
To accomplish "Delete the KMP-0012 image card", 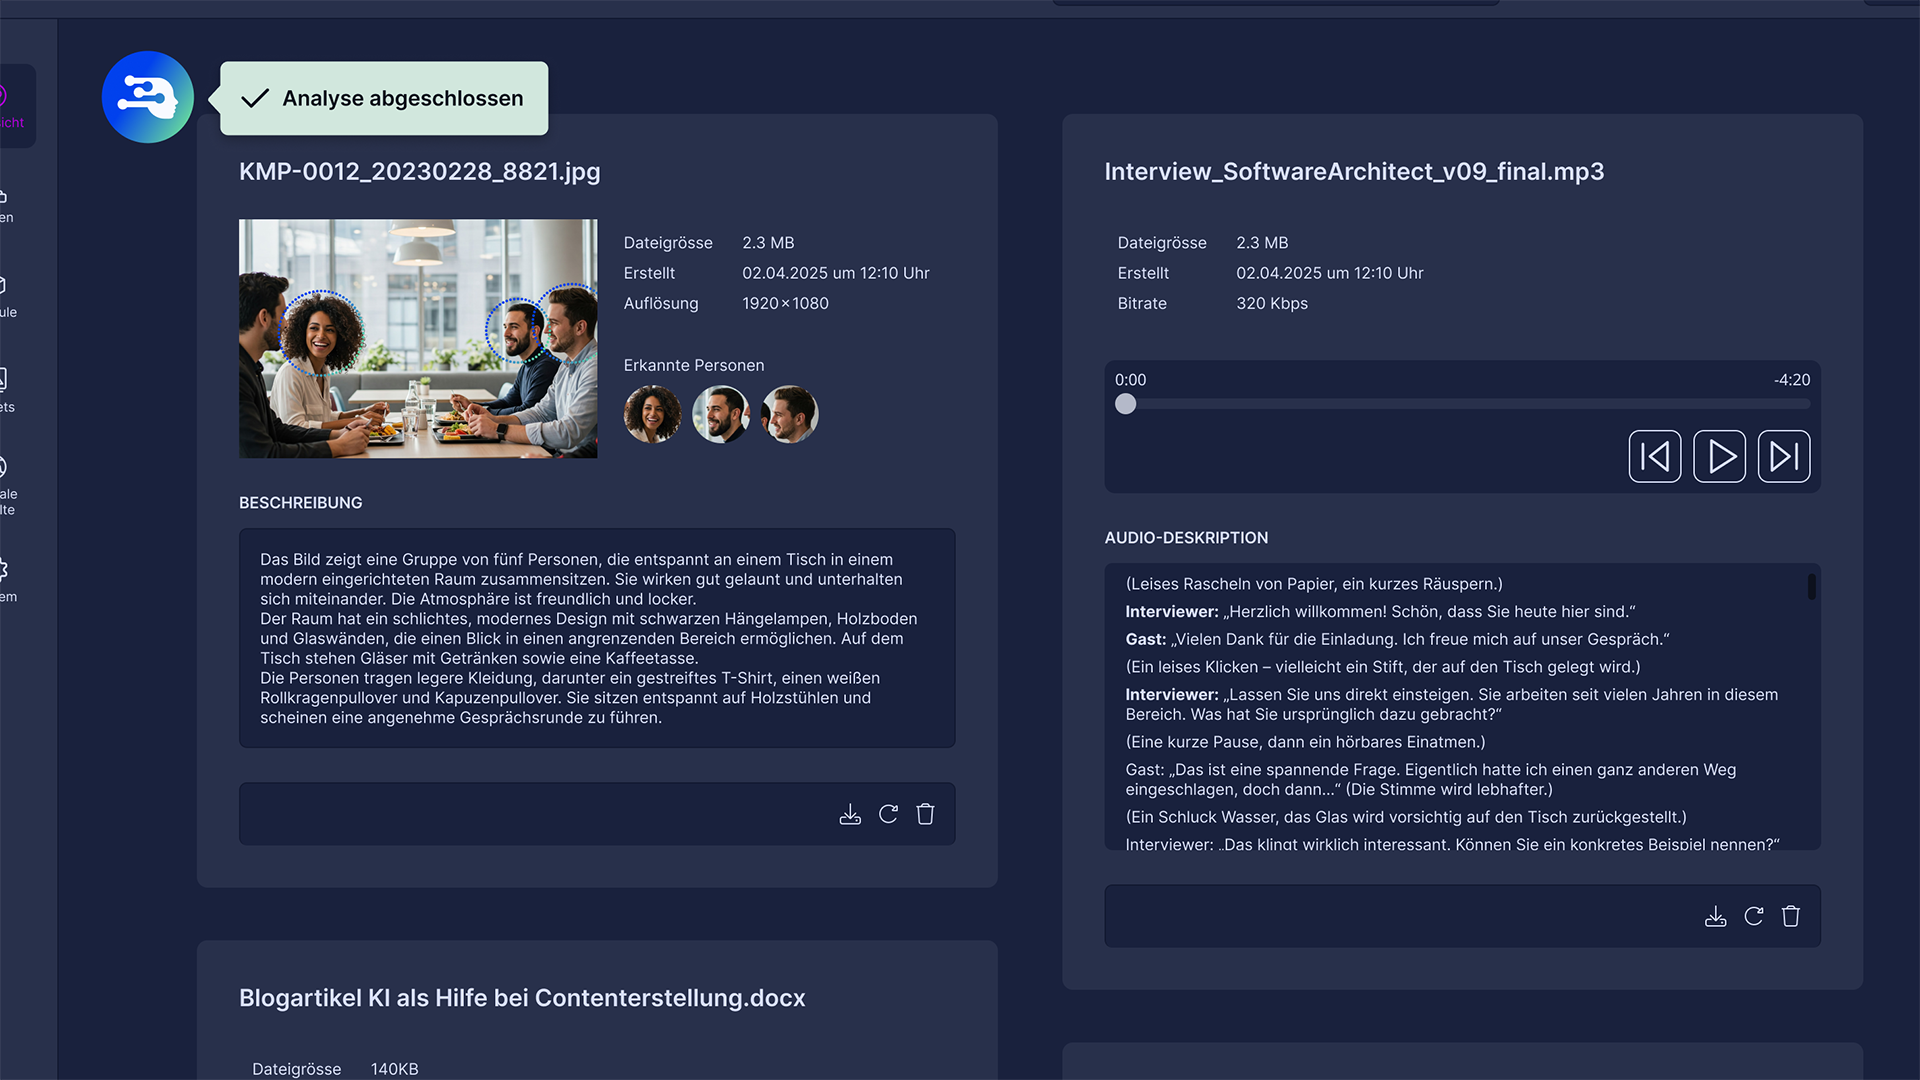I will tap(926, 814).
